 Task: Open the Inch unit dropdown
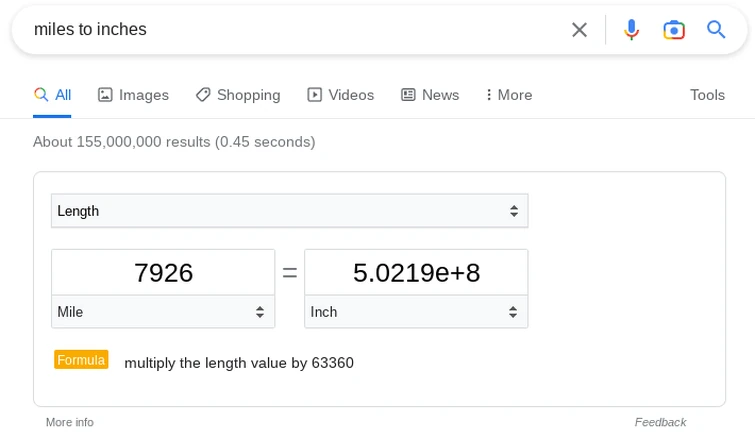(x=416, y=312)
